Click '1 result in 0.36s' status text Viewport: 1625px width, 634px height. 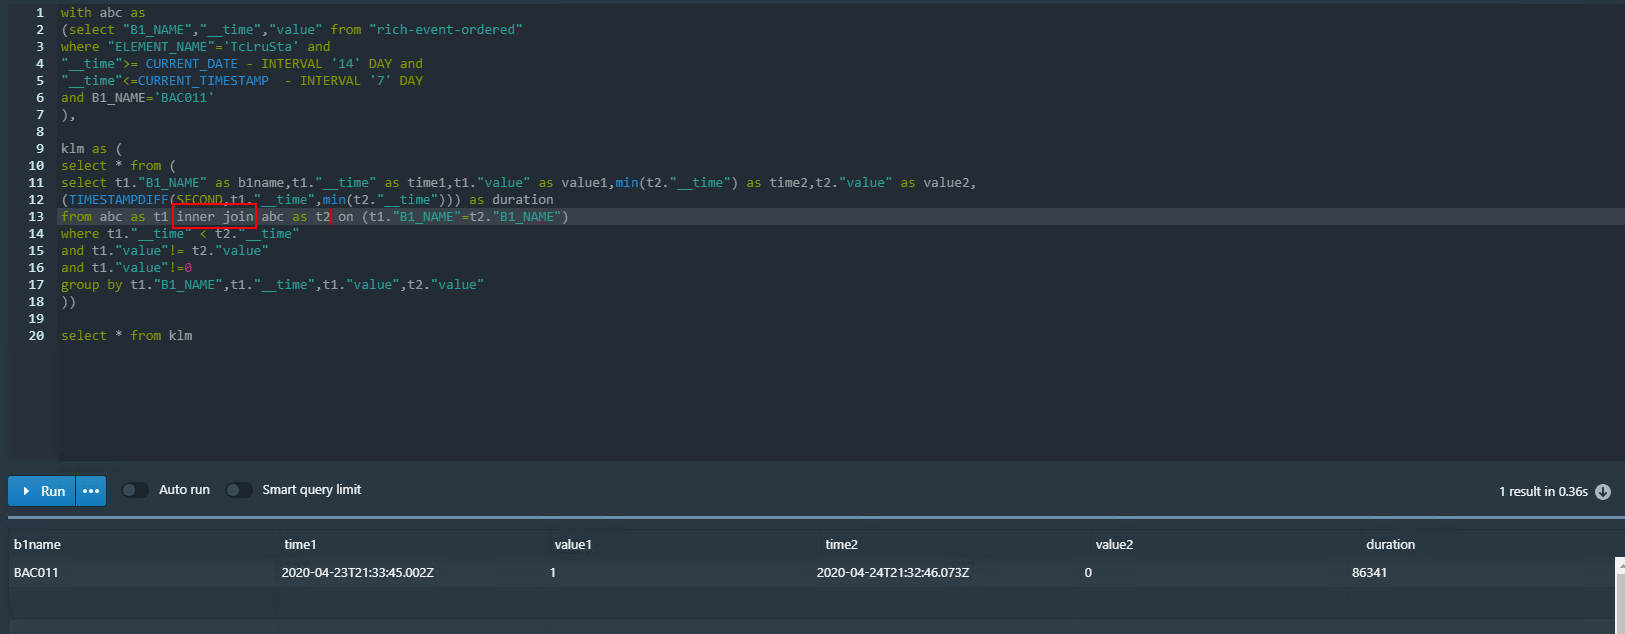1543,491
